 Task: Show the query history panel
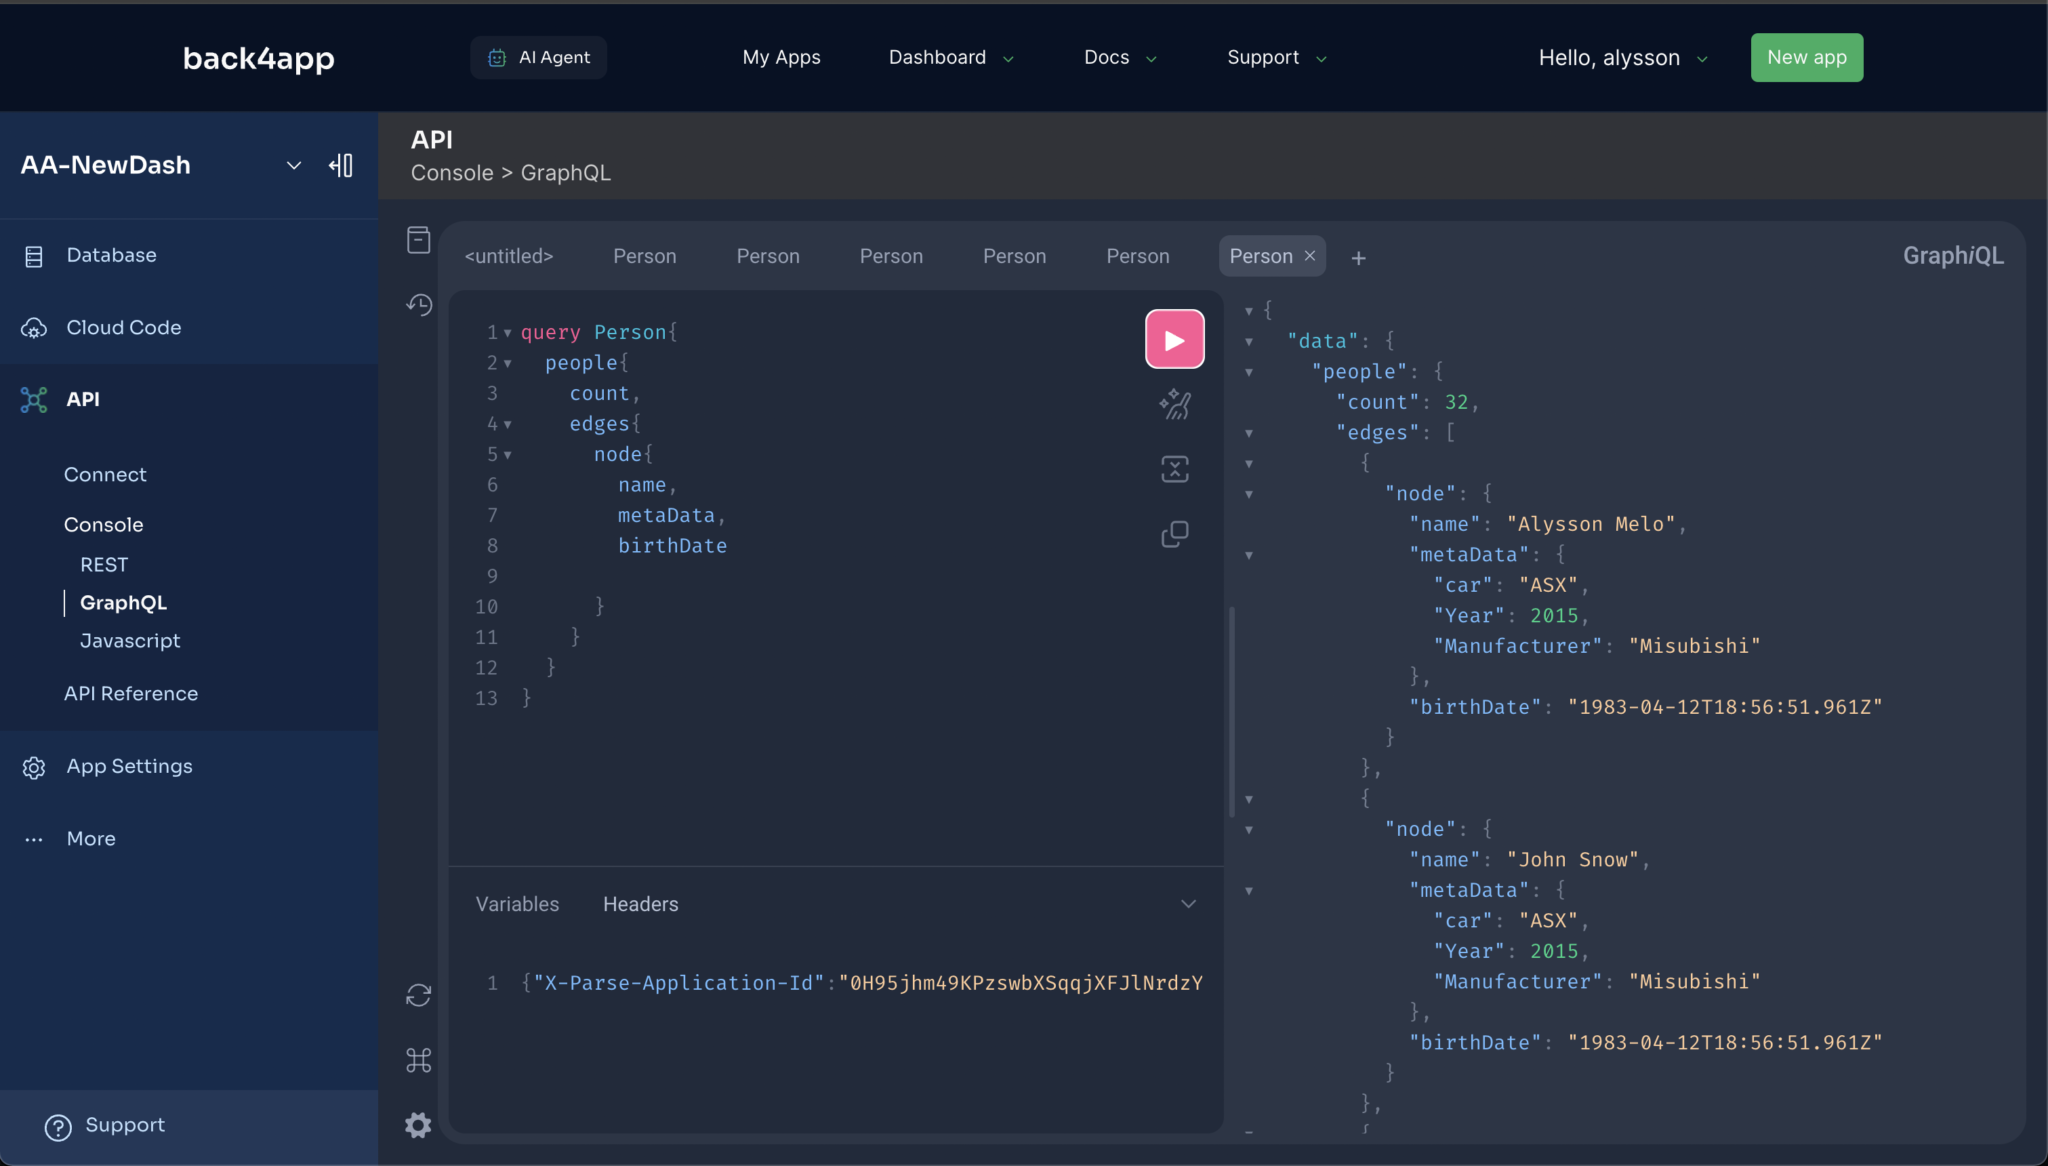(418, 304)
